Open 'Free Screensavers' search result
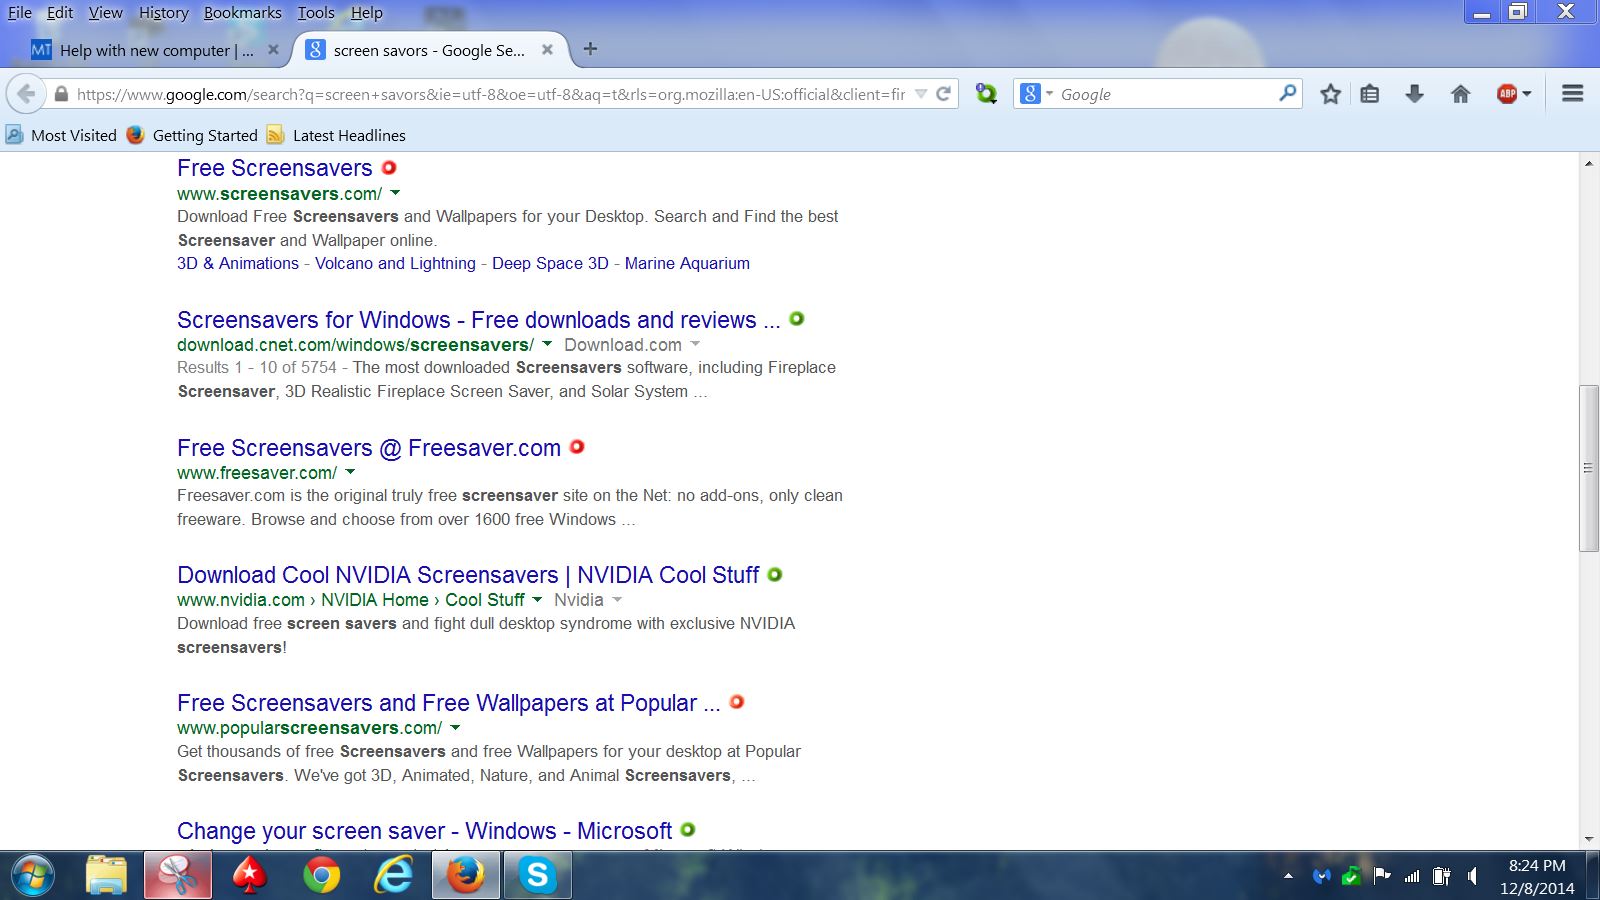This screenshot has height=900, width=1600. click(275, 168)
